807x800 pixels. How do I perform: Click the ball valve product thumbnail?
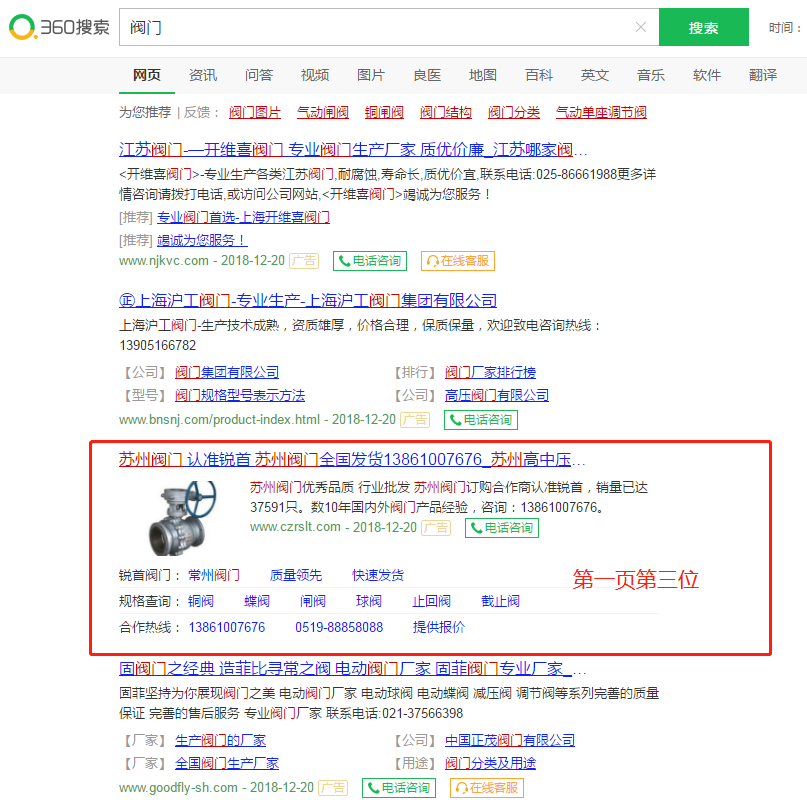tap(183, 518)
